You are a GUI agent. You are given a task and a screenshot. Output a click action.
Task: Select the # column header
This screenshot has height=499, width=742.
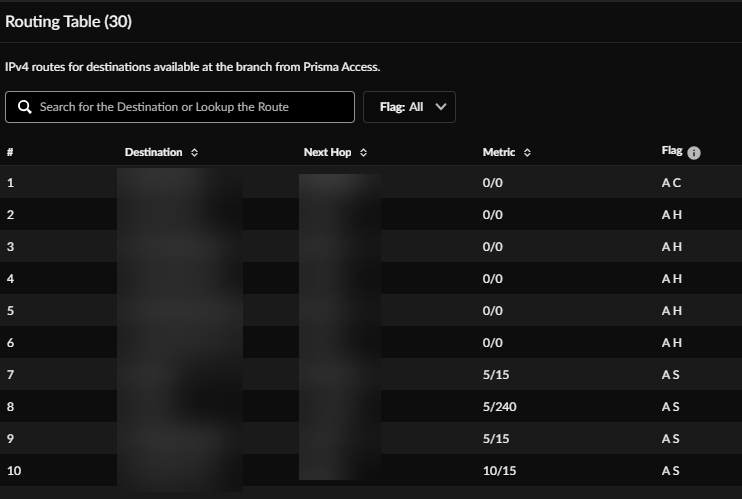tap(10, 153)
